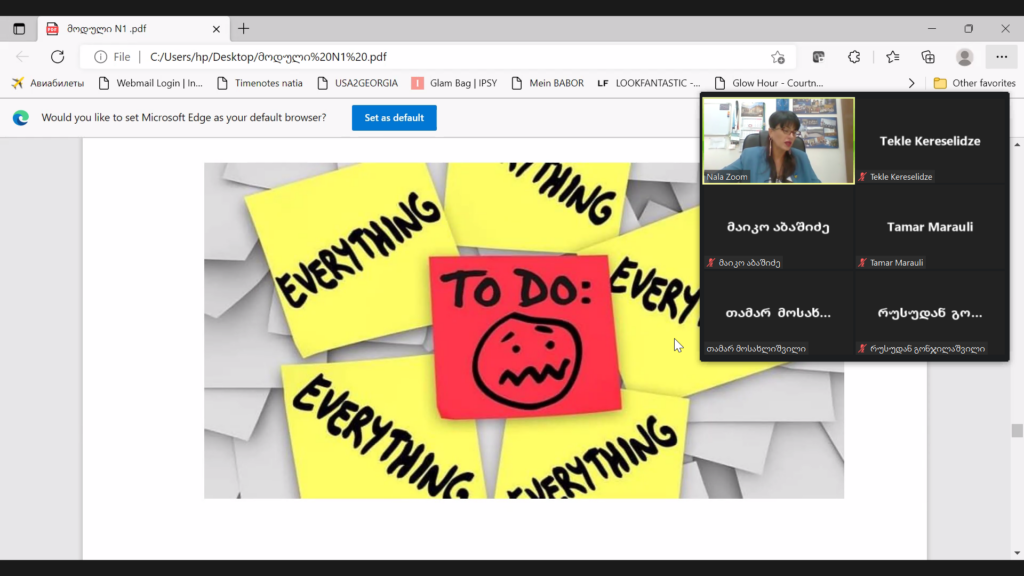Viewport: 1024px width, 576px height.
Task: Click the address bar file path
Action: click(x=268, y=57)
